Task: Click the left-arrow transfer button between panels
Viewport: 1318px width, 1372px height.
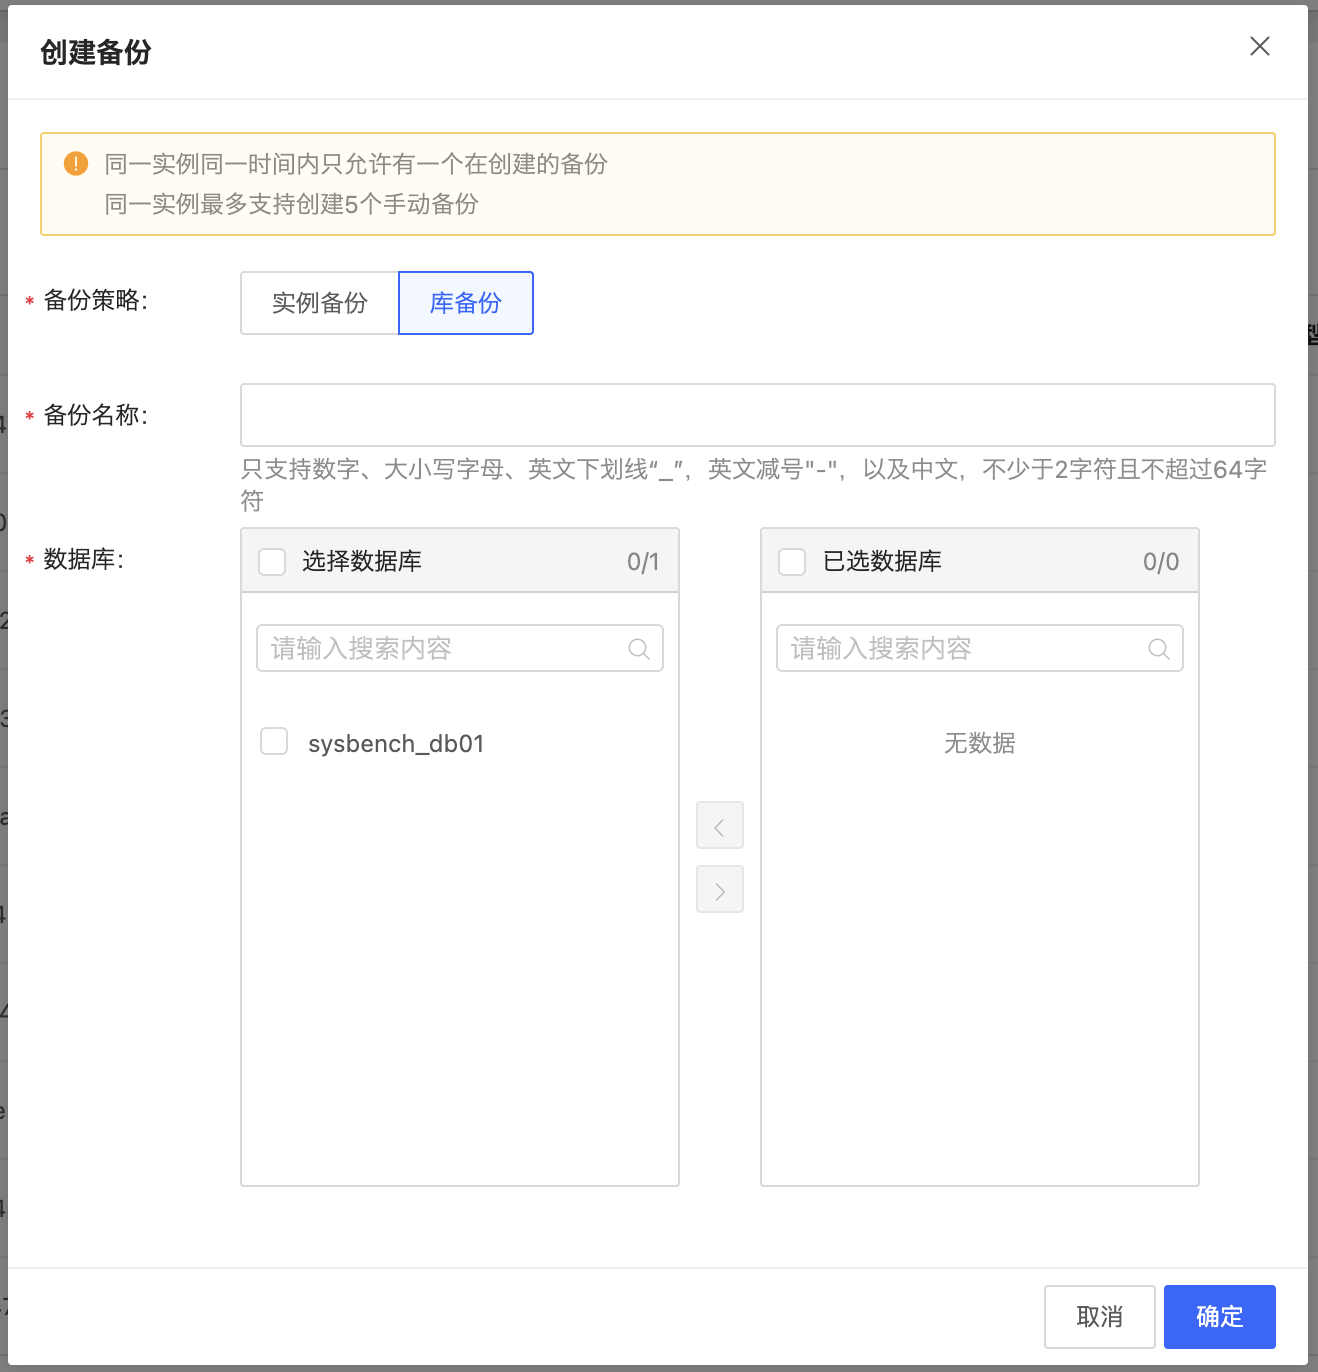Action: click(719, 825)
